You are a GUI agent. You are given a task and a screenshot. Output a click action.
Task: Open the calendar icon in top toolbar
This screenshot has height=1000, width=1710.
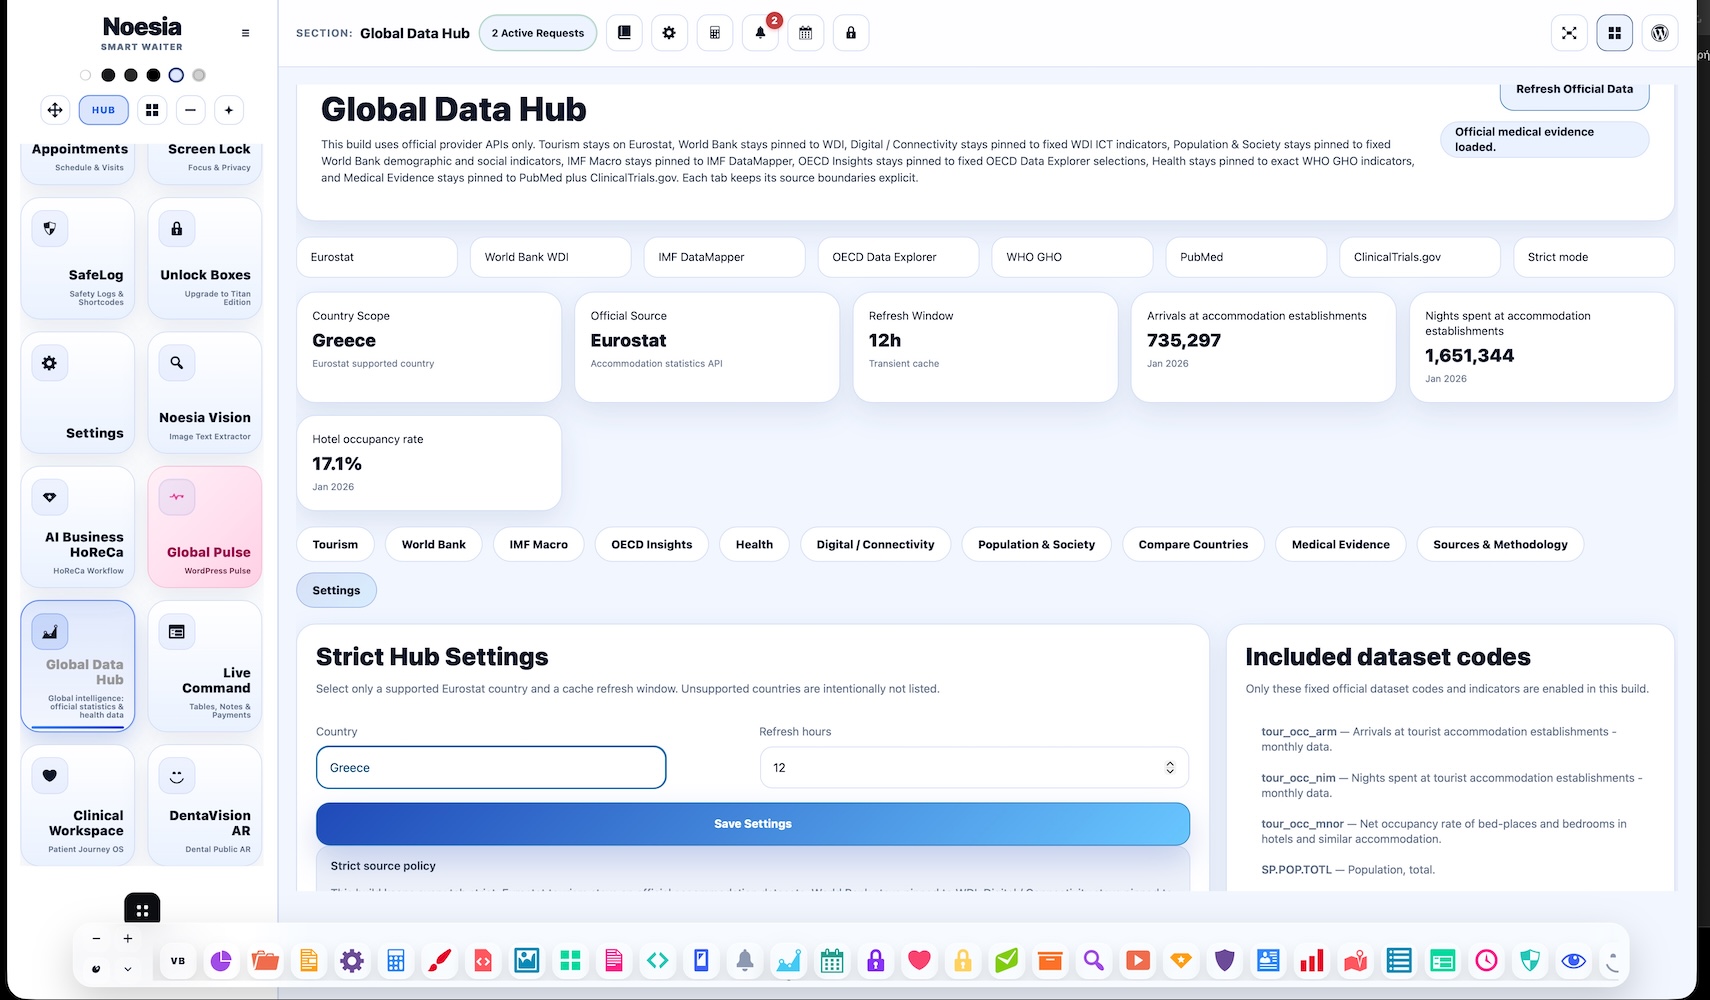point(805,33)
